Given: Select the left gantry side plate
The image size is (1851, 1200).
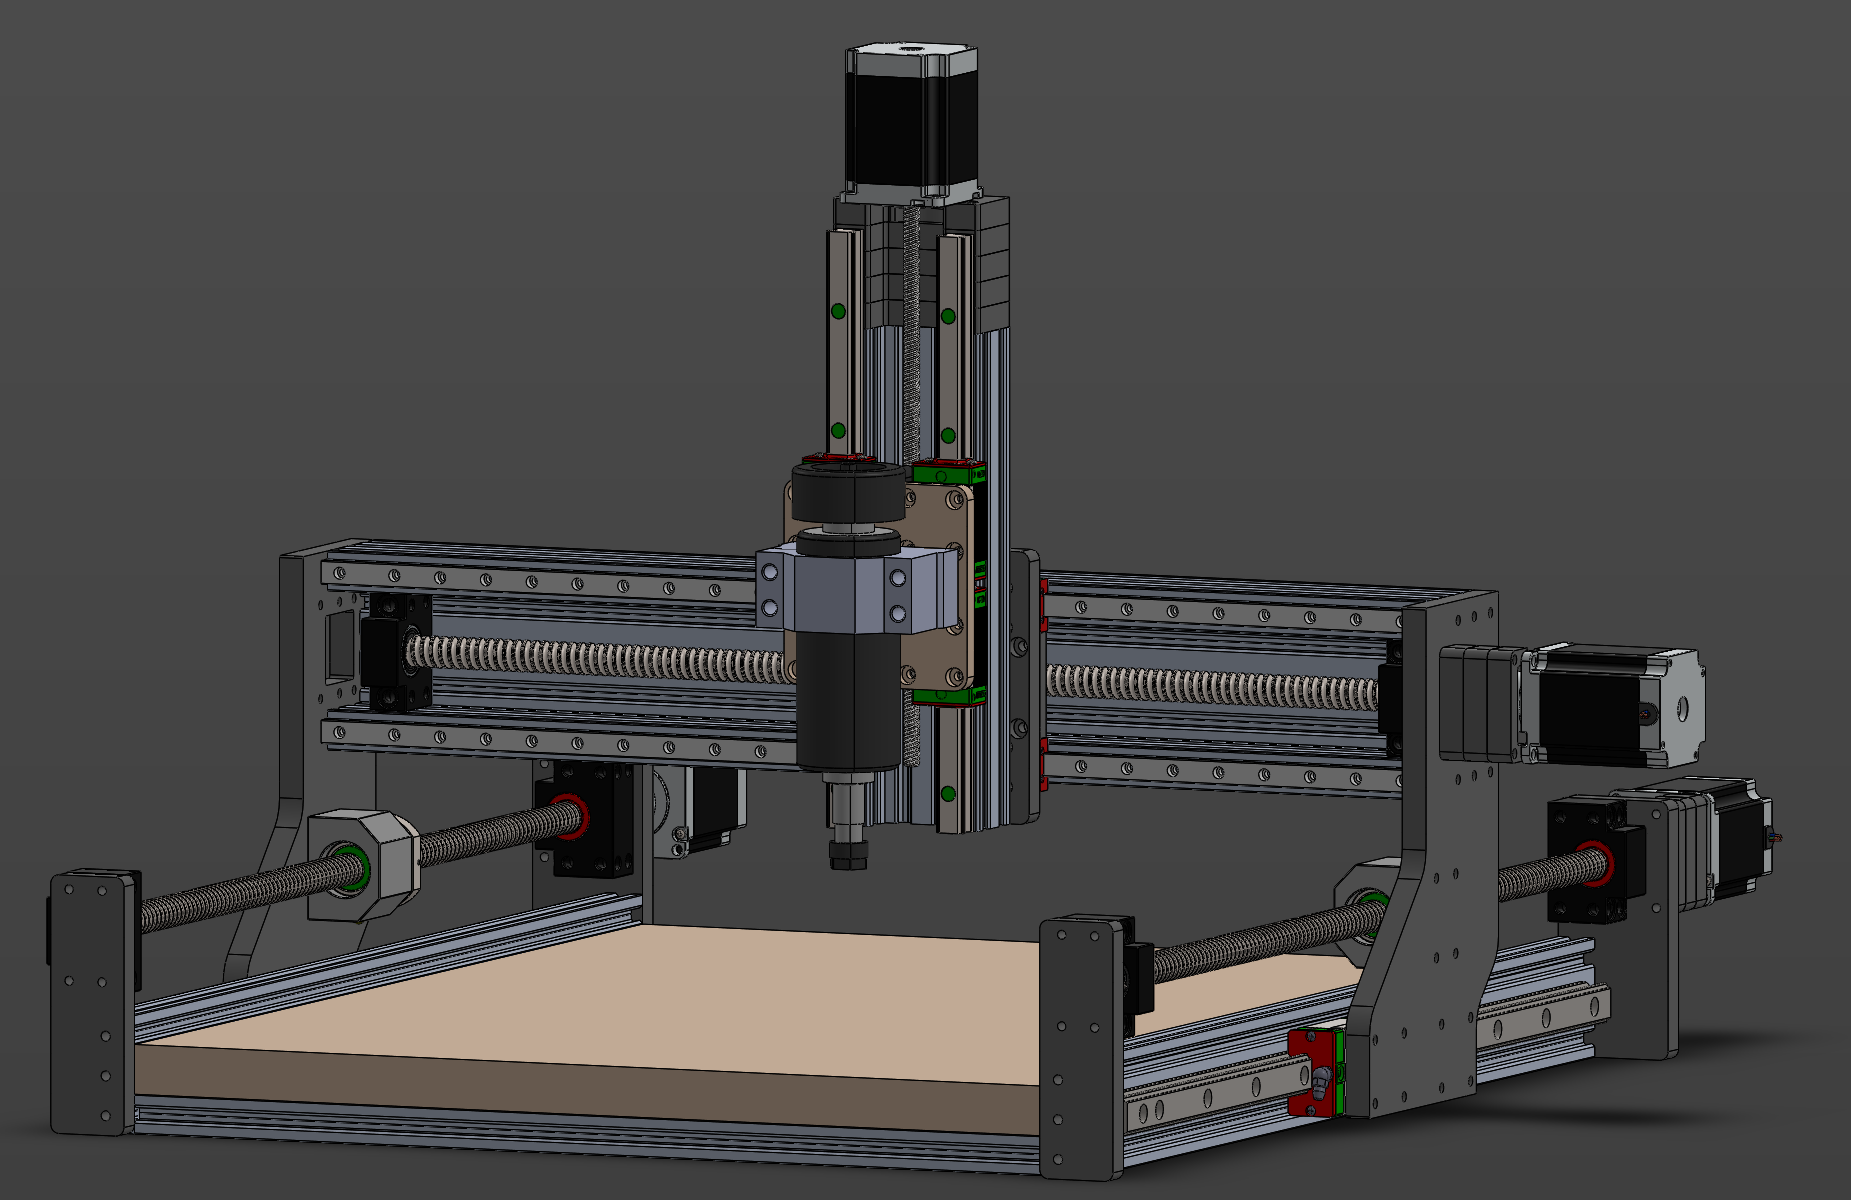Looking at the screenshot, I should (x=300, y=760).
